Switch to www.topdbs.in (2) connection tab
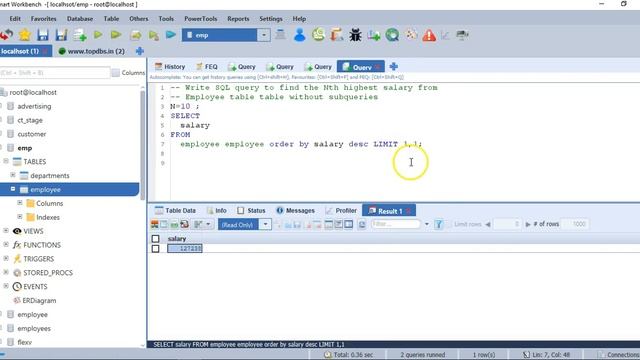This screenshot has width=640, height=360. (x=92, y=51)
